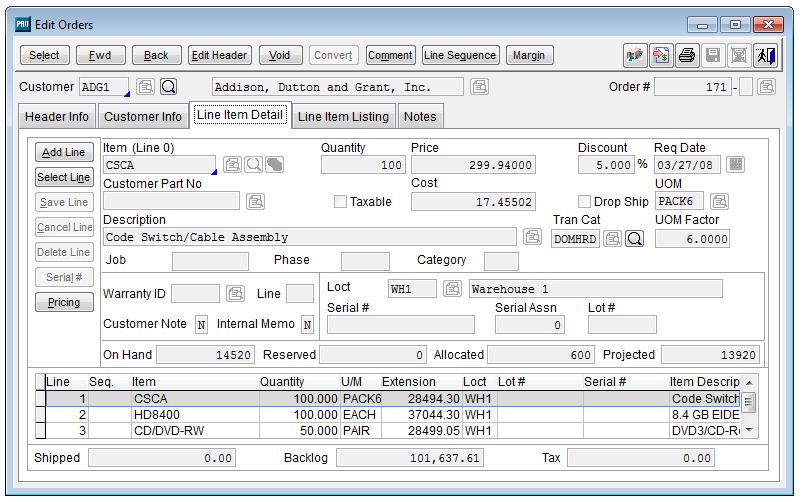The height and width of the screenshot is (502, 802).
Task: Click the Description field Code Switch/Cable Assembly
Action: coord(309,237)
